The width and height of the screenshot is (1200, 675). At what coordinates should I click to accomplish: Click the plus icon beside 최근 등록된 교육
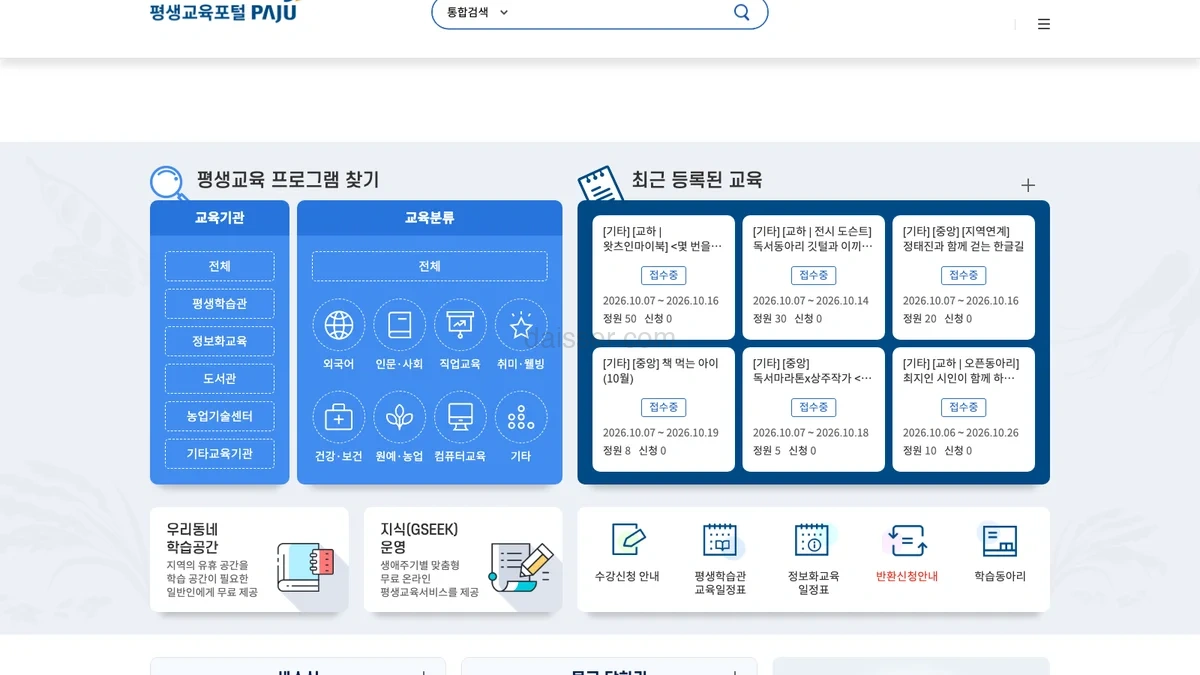1028,185
